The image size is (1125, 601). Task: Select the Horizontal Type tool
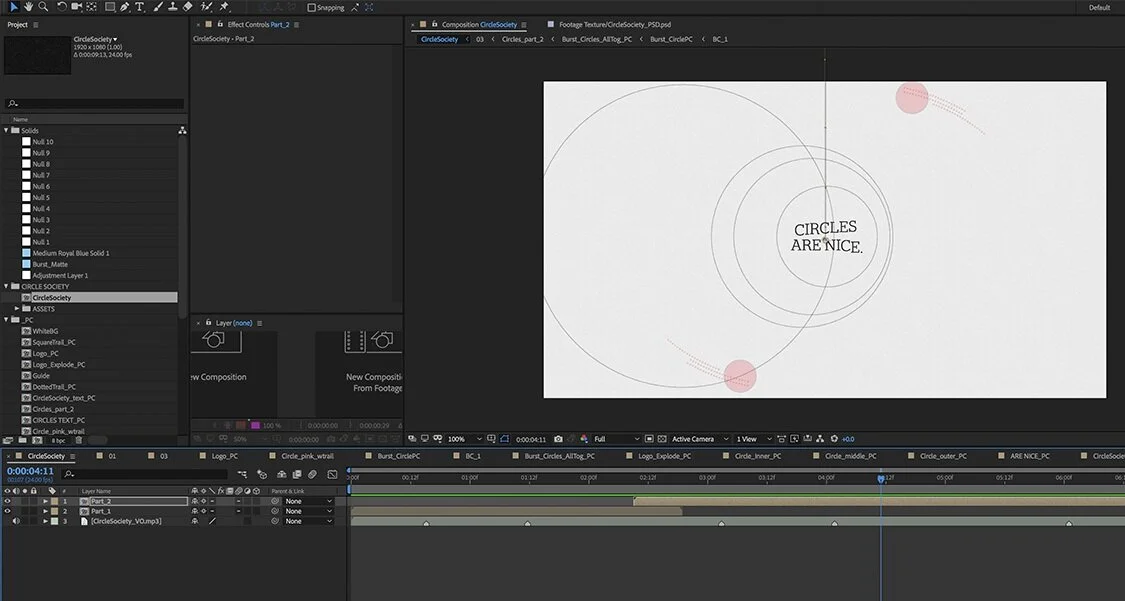[x=140, y=7]
